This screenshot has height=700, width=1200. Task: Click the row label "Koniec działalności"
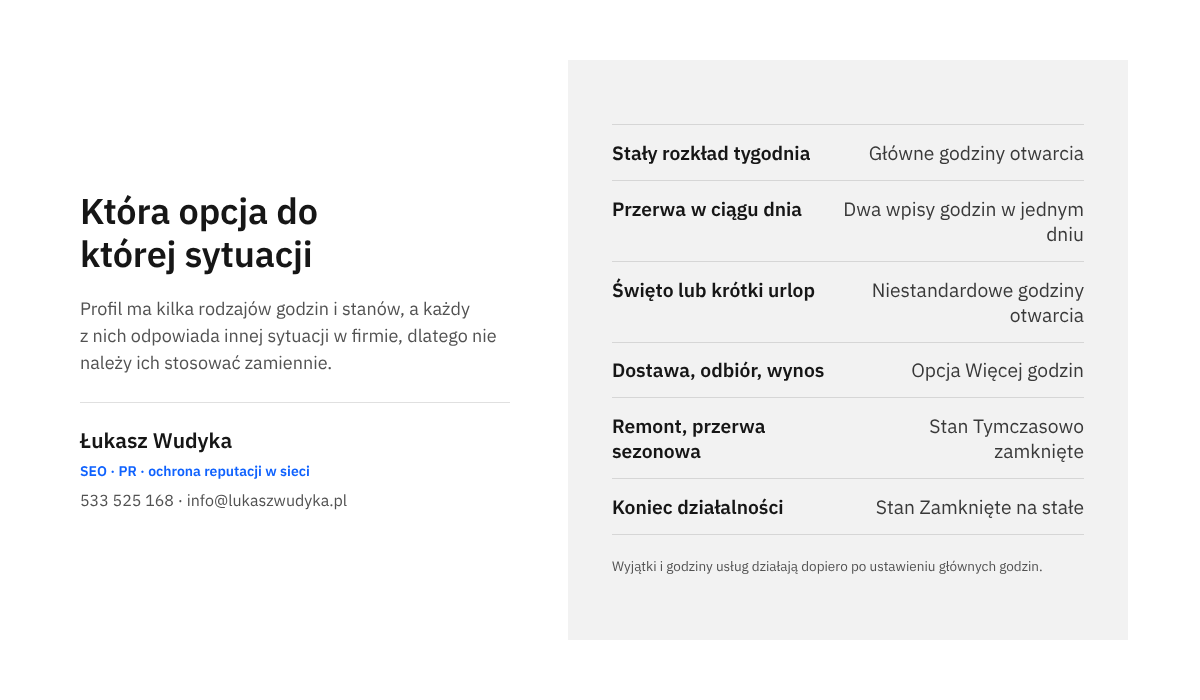(x=698, y=507)
